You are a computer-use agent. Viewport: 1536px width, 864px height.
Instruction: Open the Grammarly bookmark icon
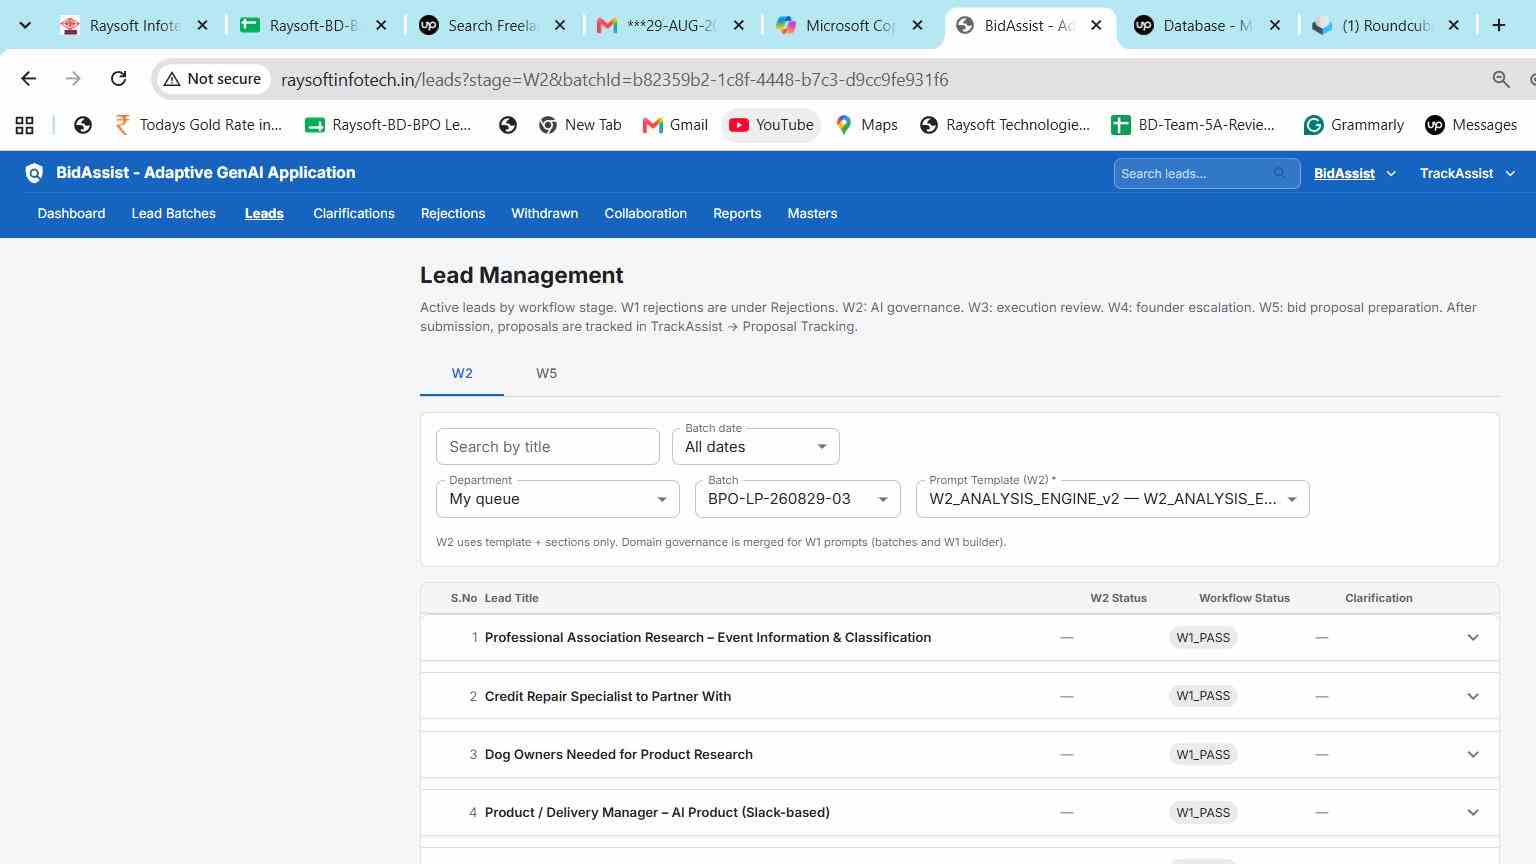pyautogui.click(x=1313, y=125)
